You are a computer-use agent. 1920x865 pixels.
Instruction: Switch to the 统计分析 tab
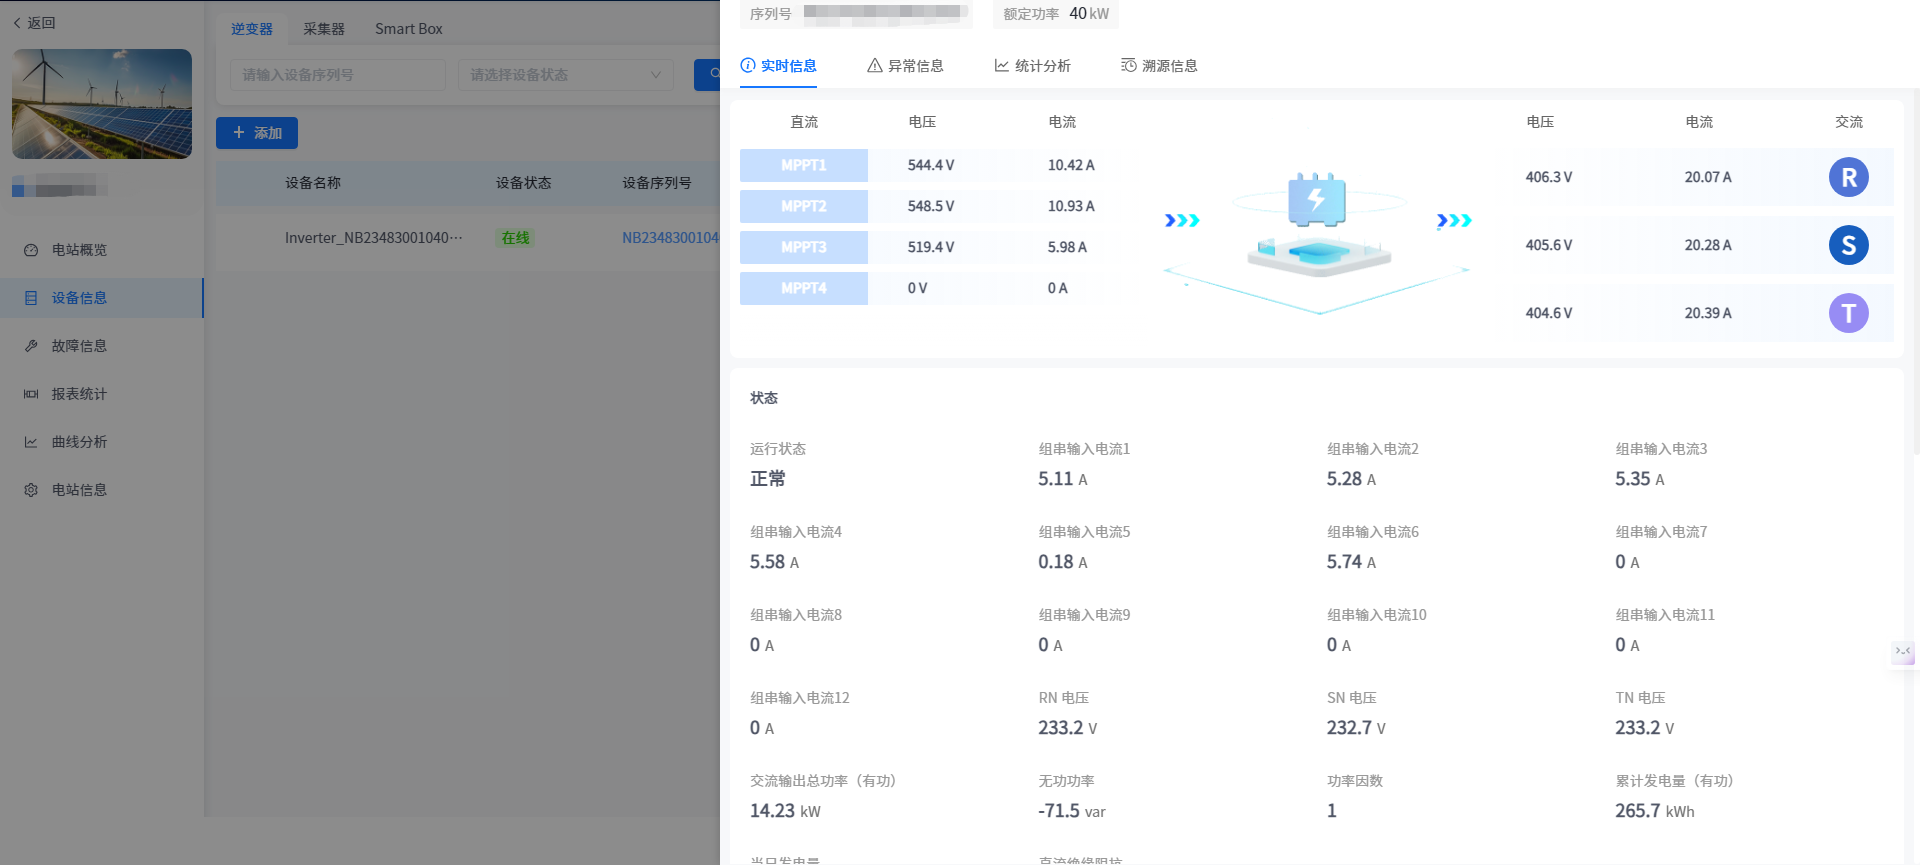(1032, 66)
